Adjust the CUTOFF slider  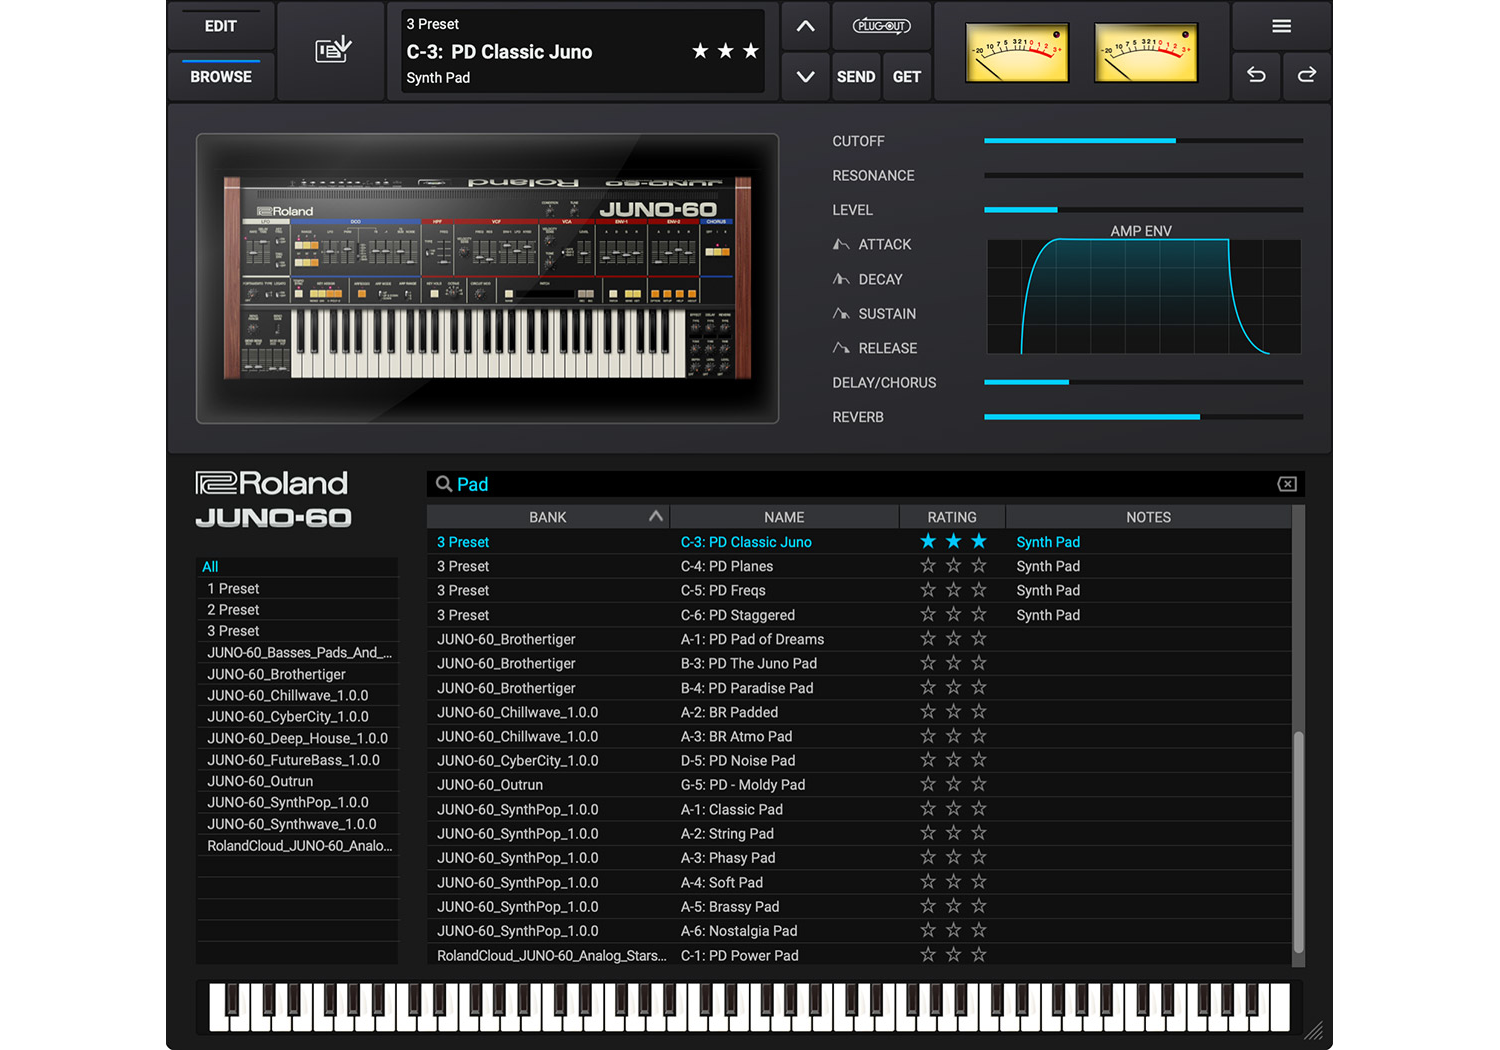click(1143, 141)
